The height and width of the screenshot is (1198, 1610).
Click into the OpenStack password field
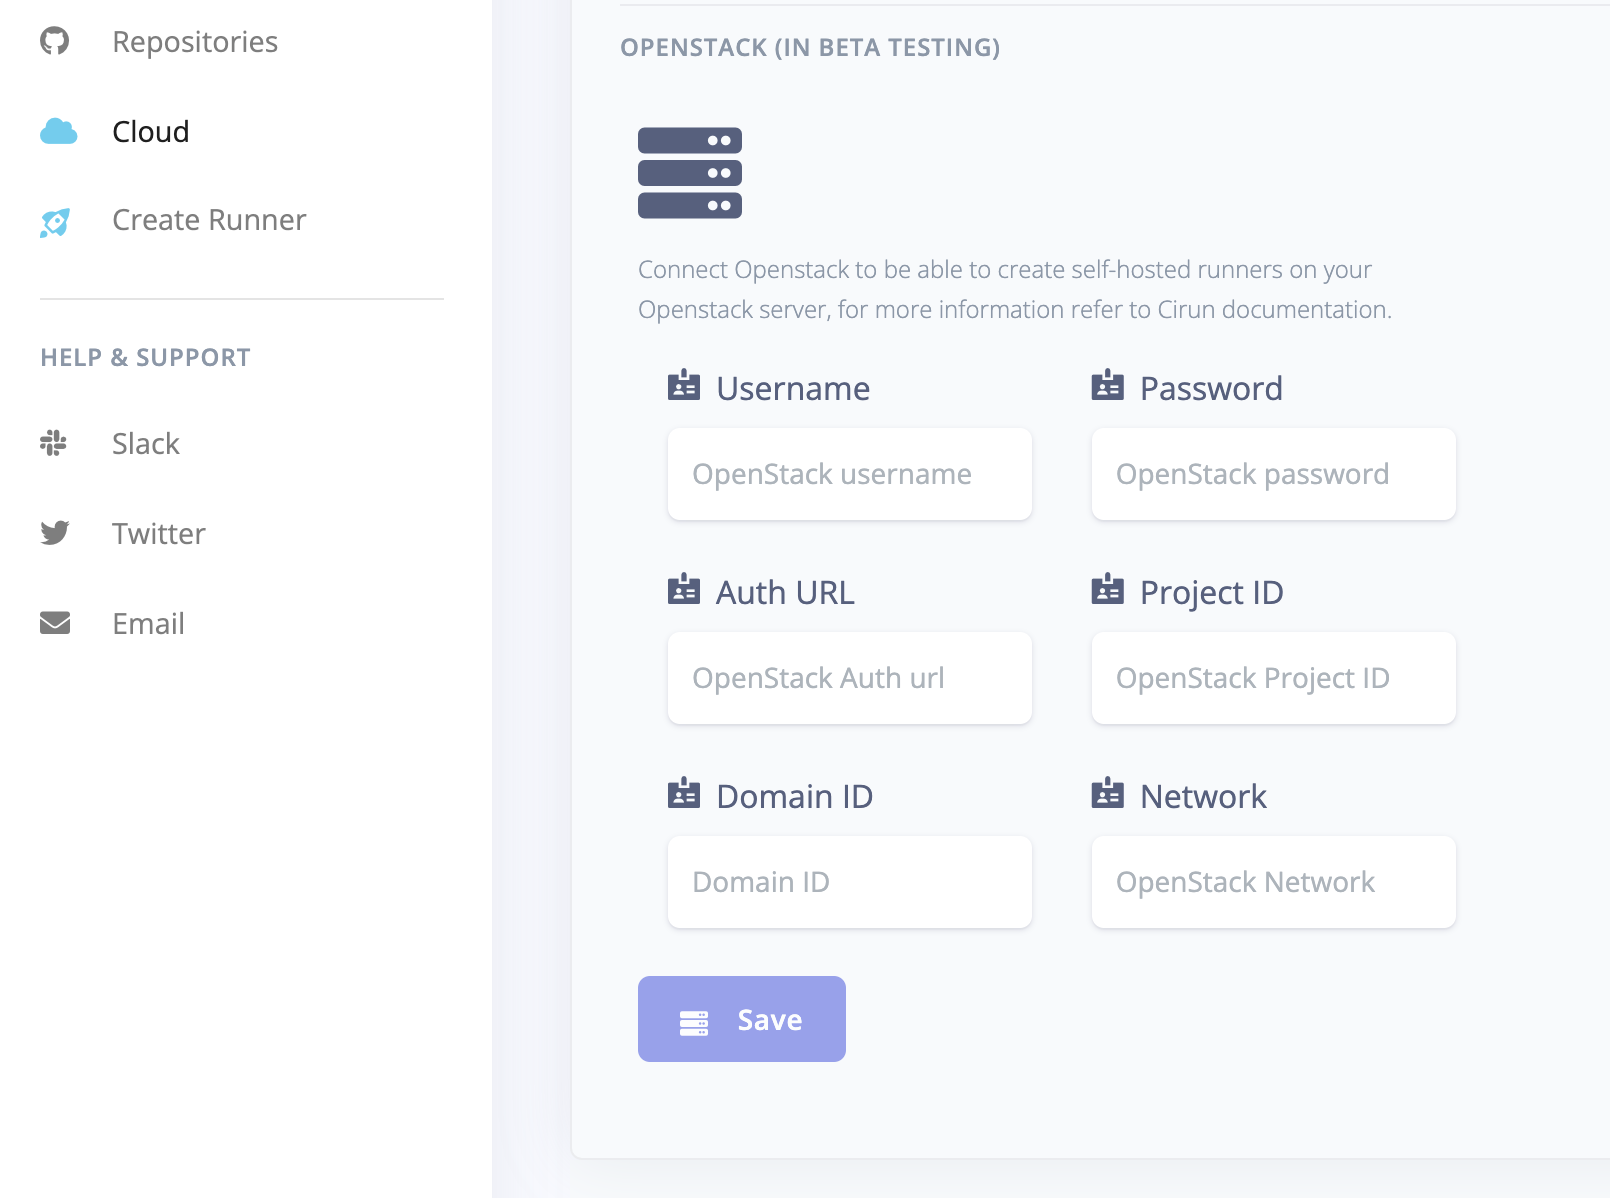click(x=1273, y=474)
